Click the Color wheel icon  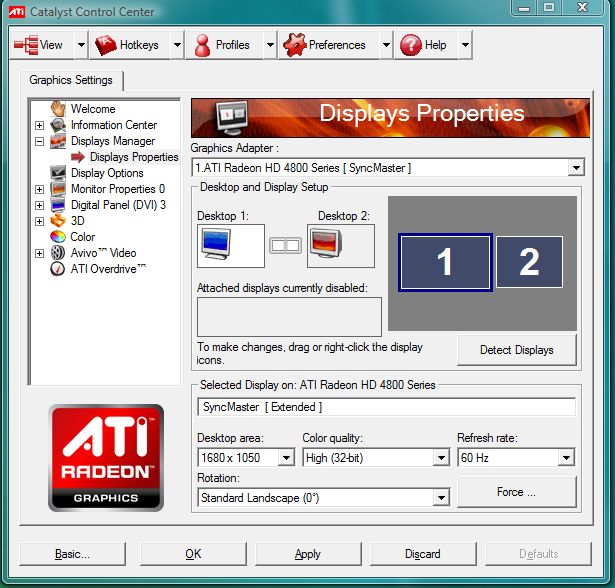[58, 237]
